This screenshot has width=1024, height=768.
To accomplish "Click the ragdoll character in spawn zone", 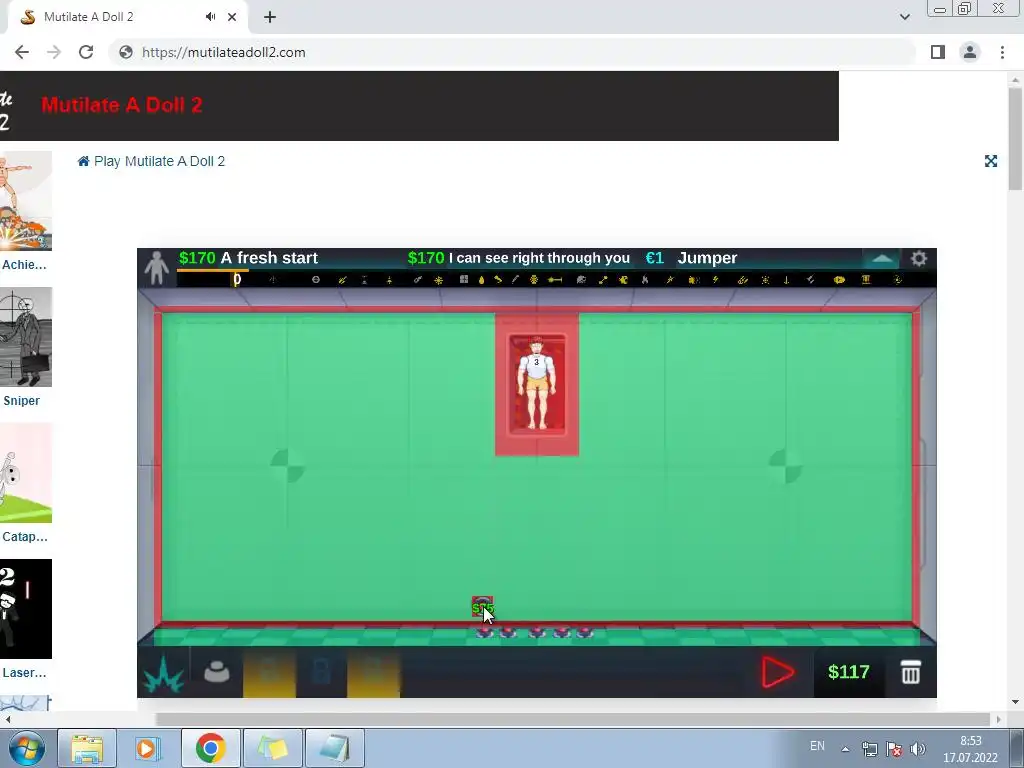I will pyautogui.click(x=537, y=383).
